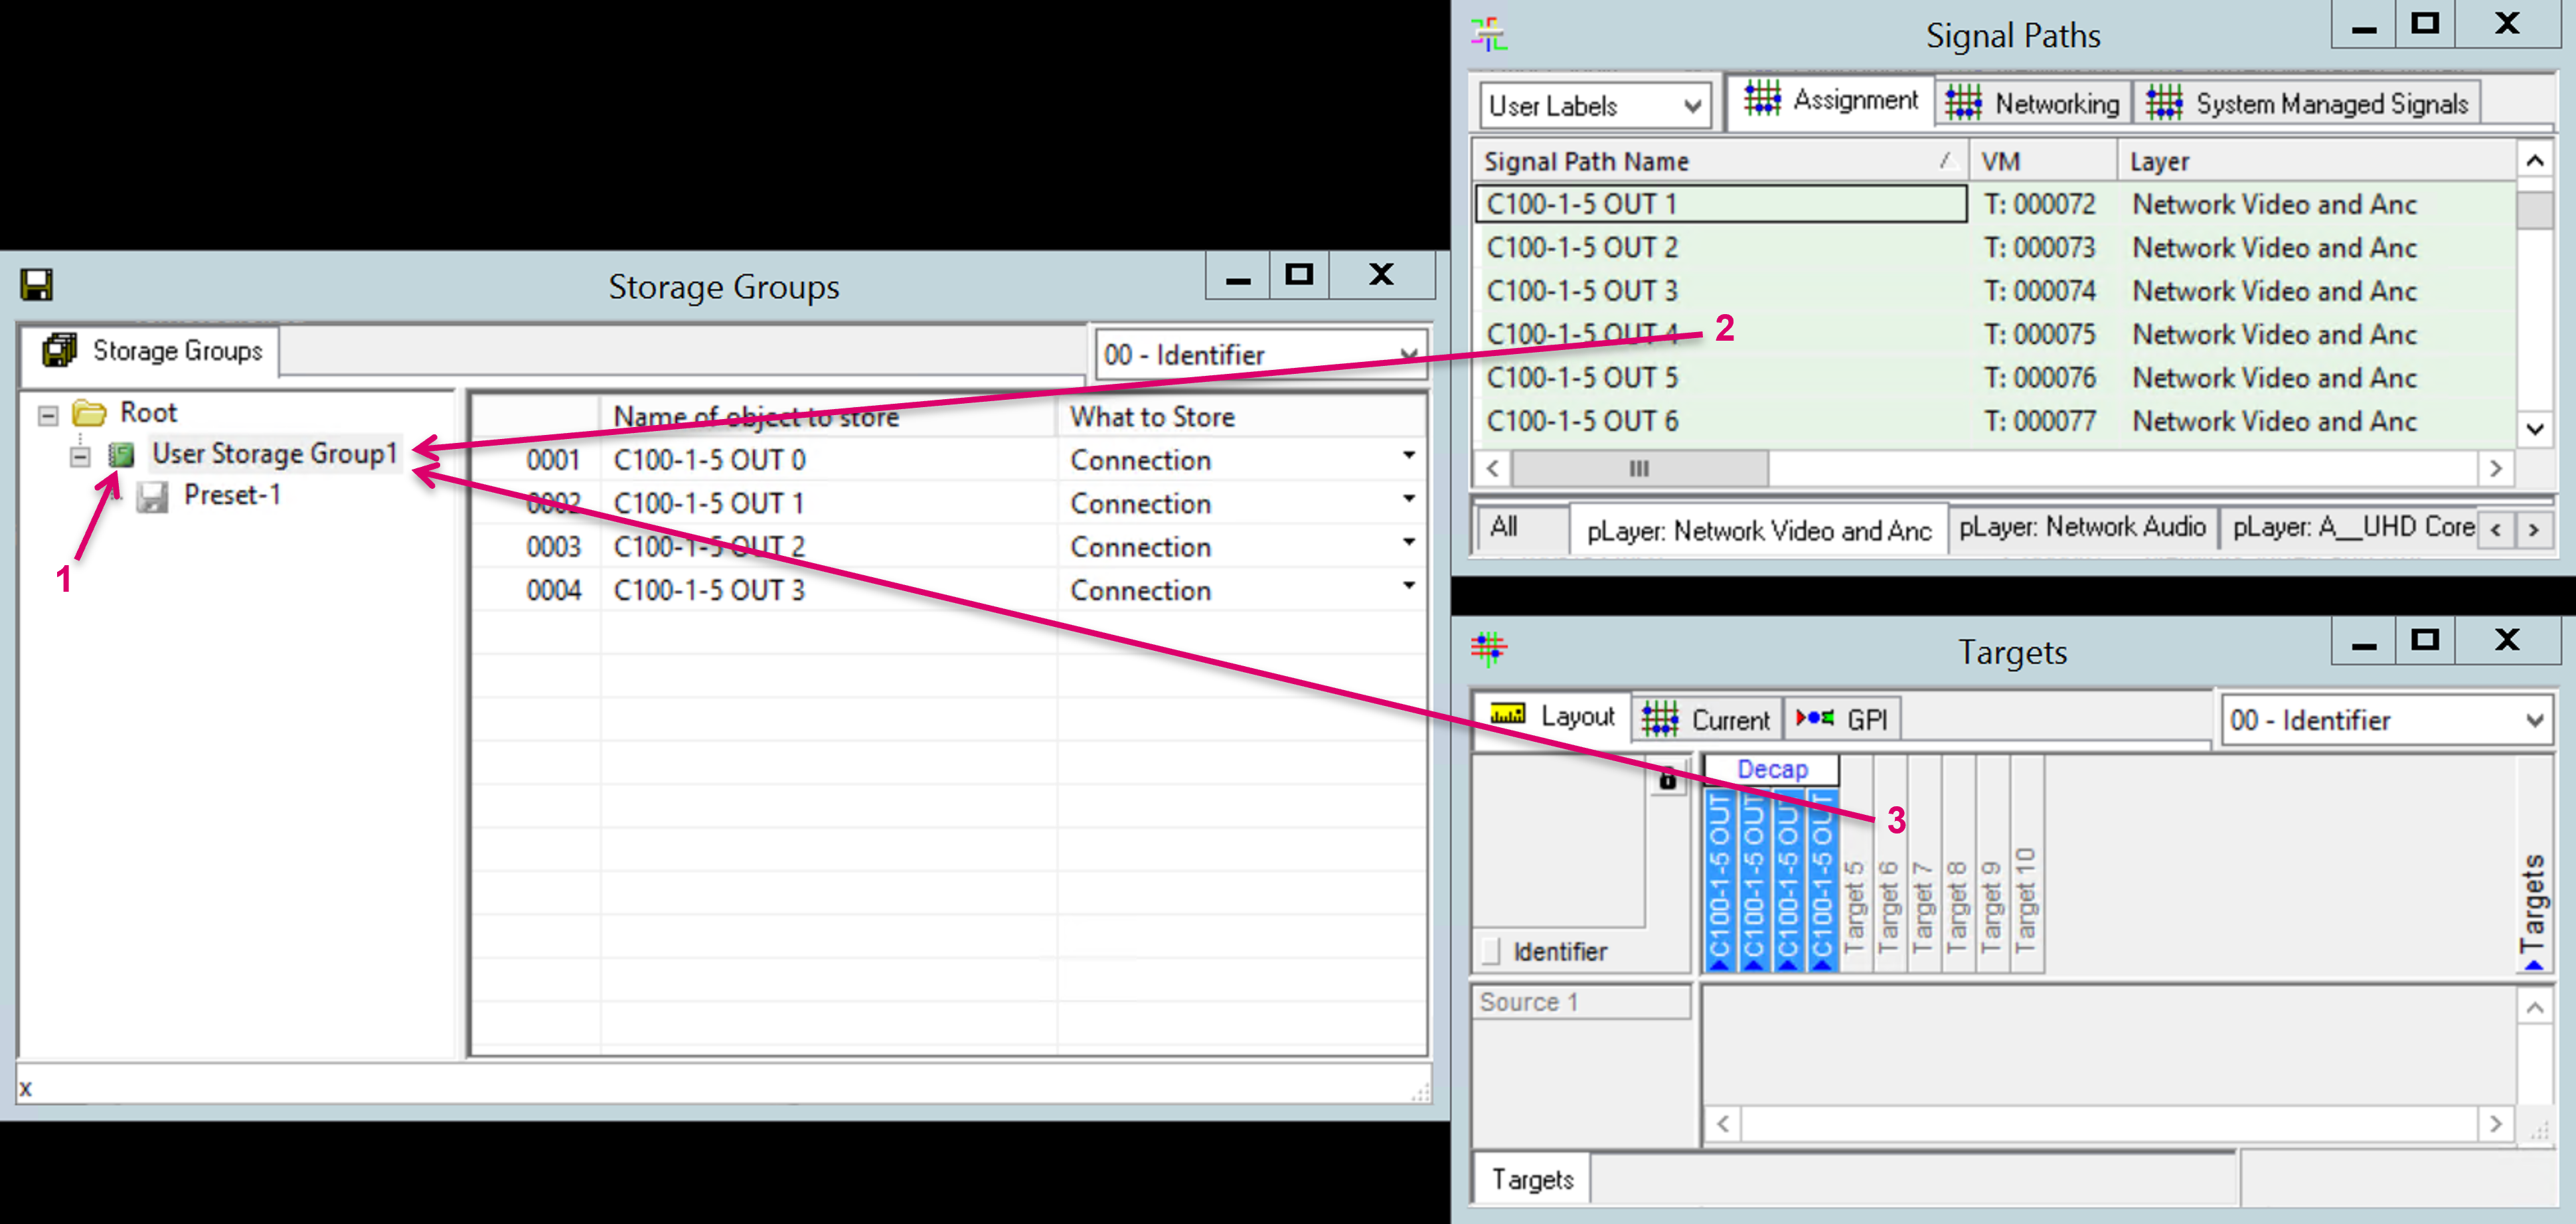Click the Signal Paths horizontal scrollbar thumb
This screenshot has width=2576, height=1224.
[x=1639, y=468]
